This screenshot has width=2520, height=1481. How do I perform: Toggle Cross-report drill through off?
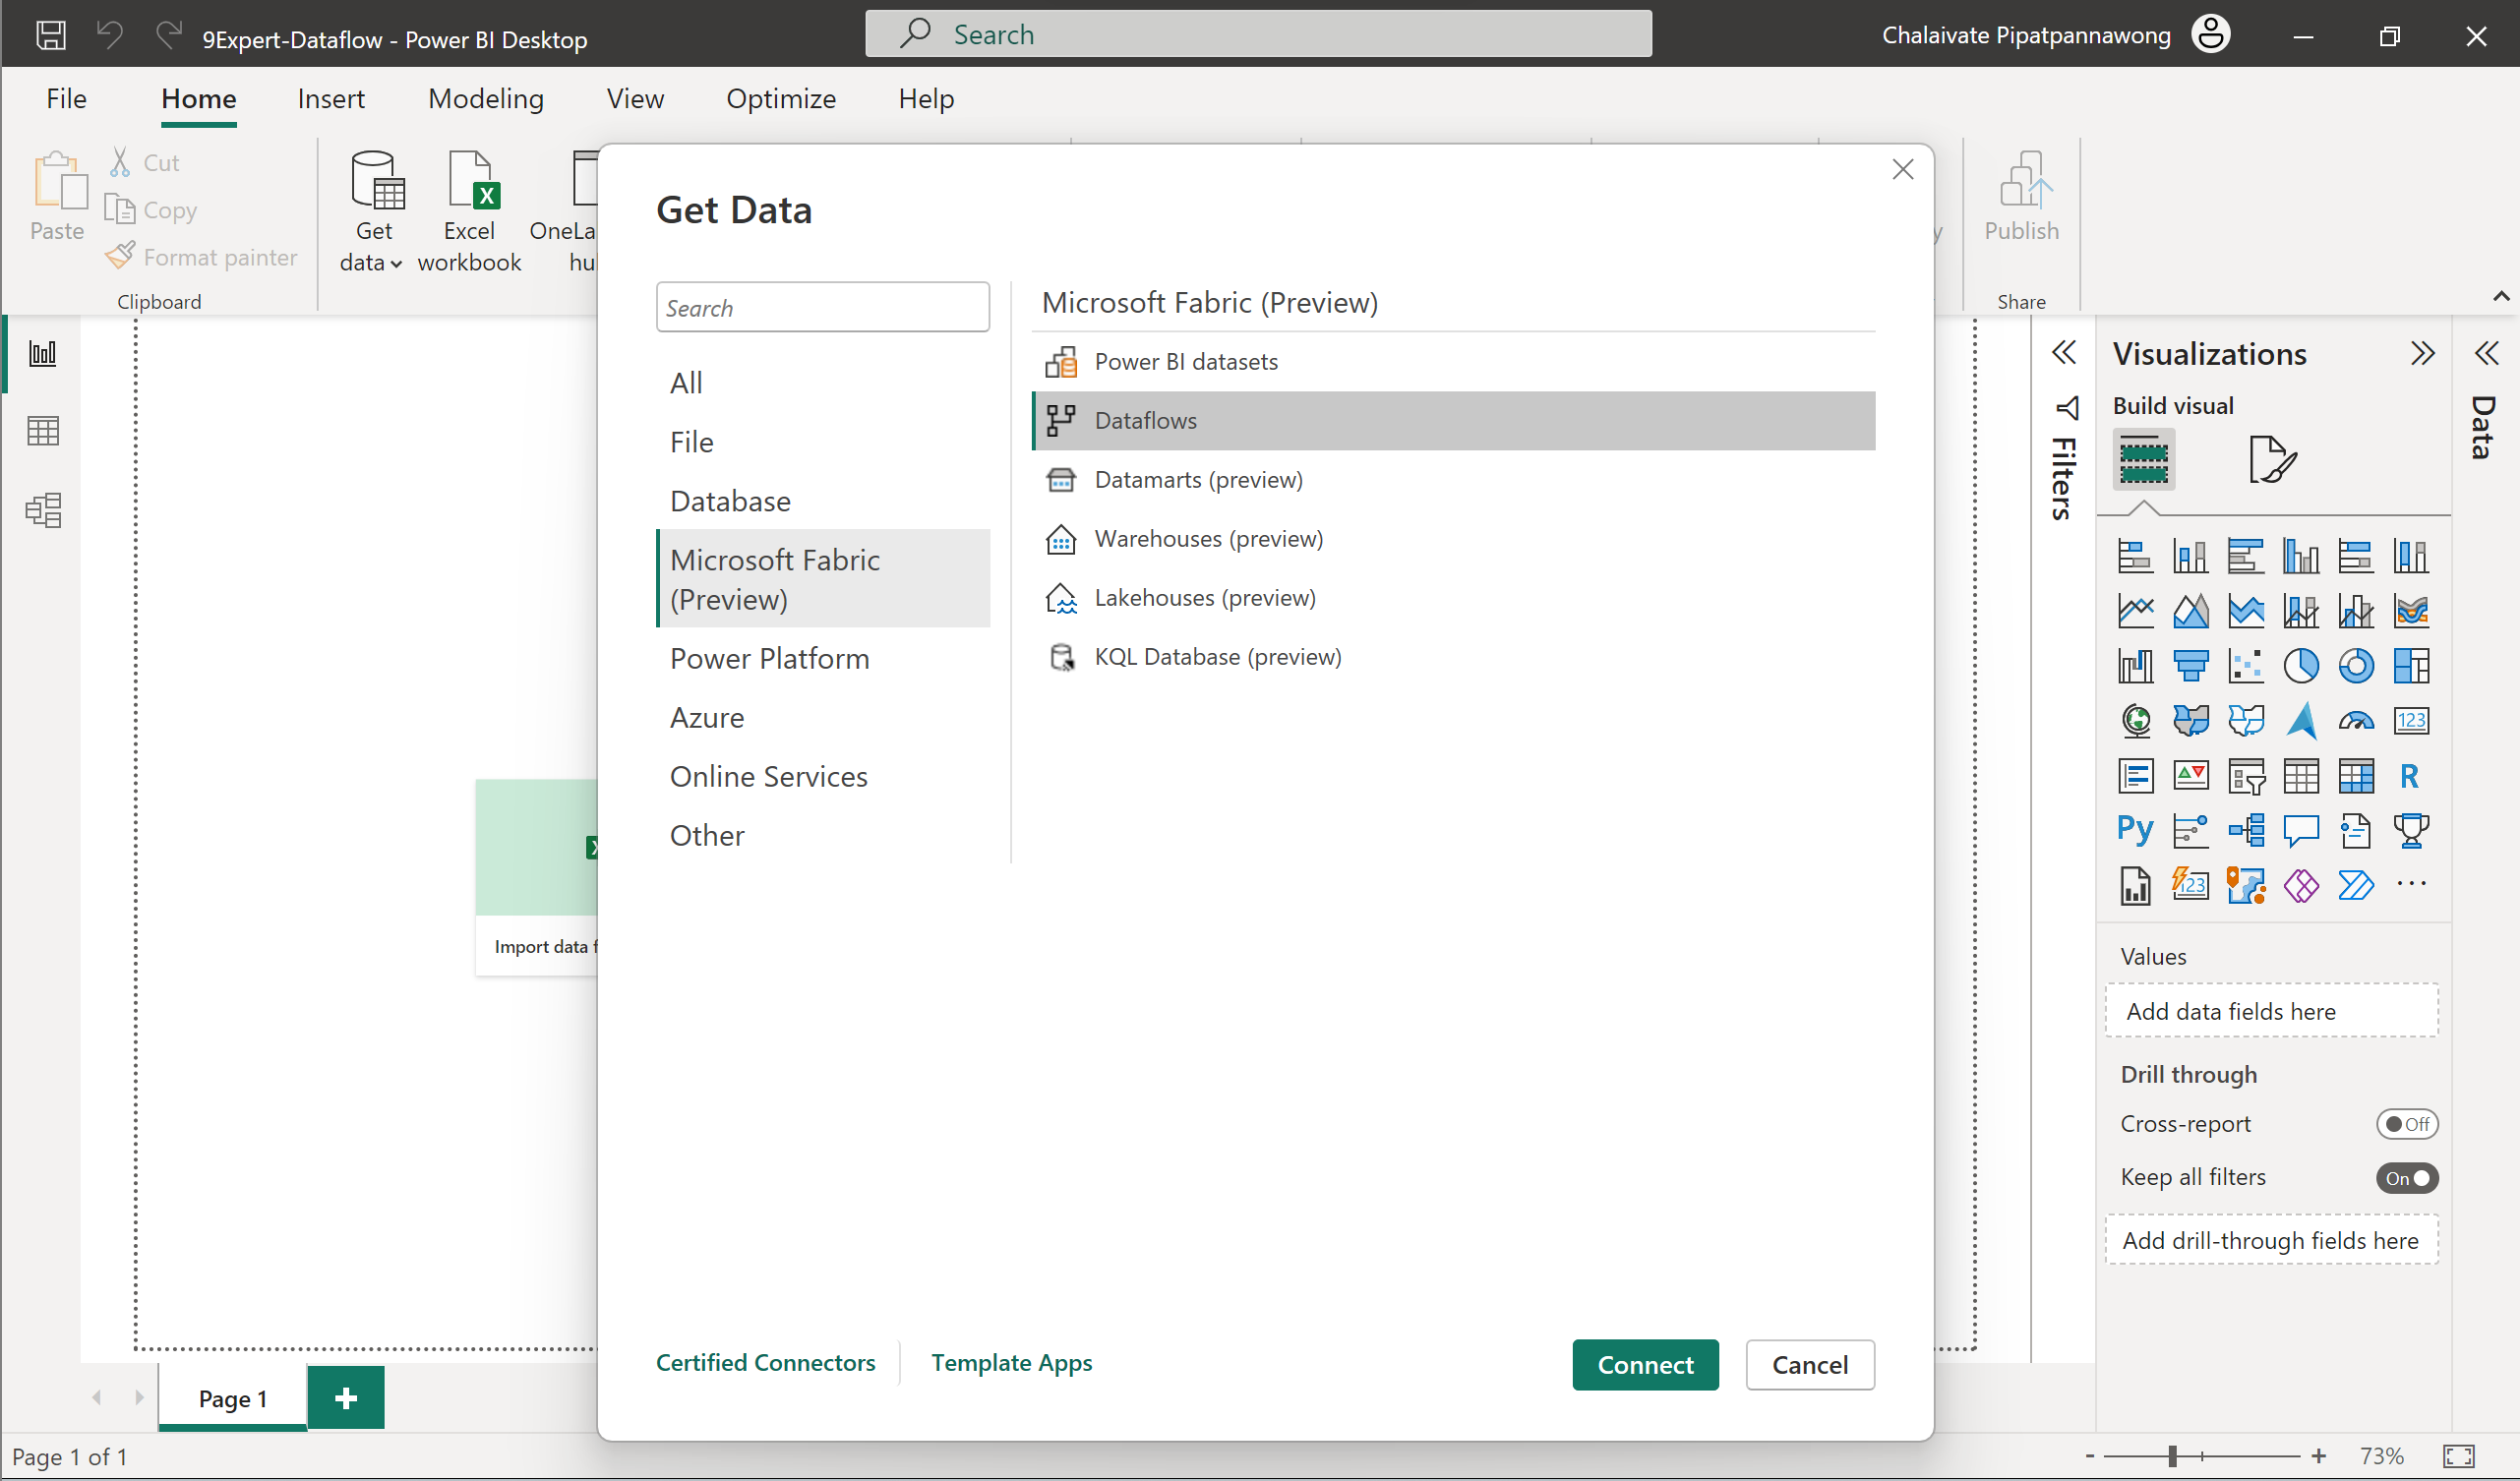click(x=2405, y=1123)
